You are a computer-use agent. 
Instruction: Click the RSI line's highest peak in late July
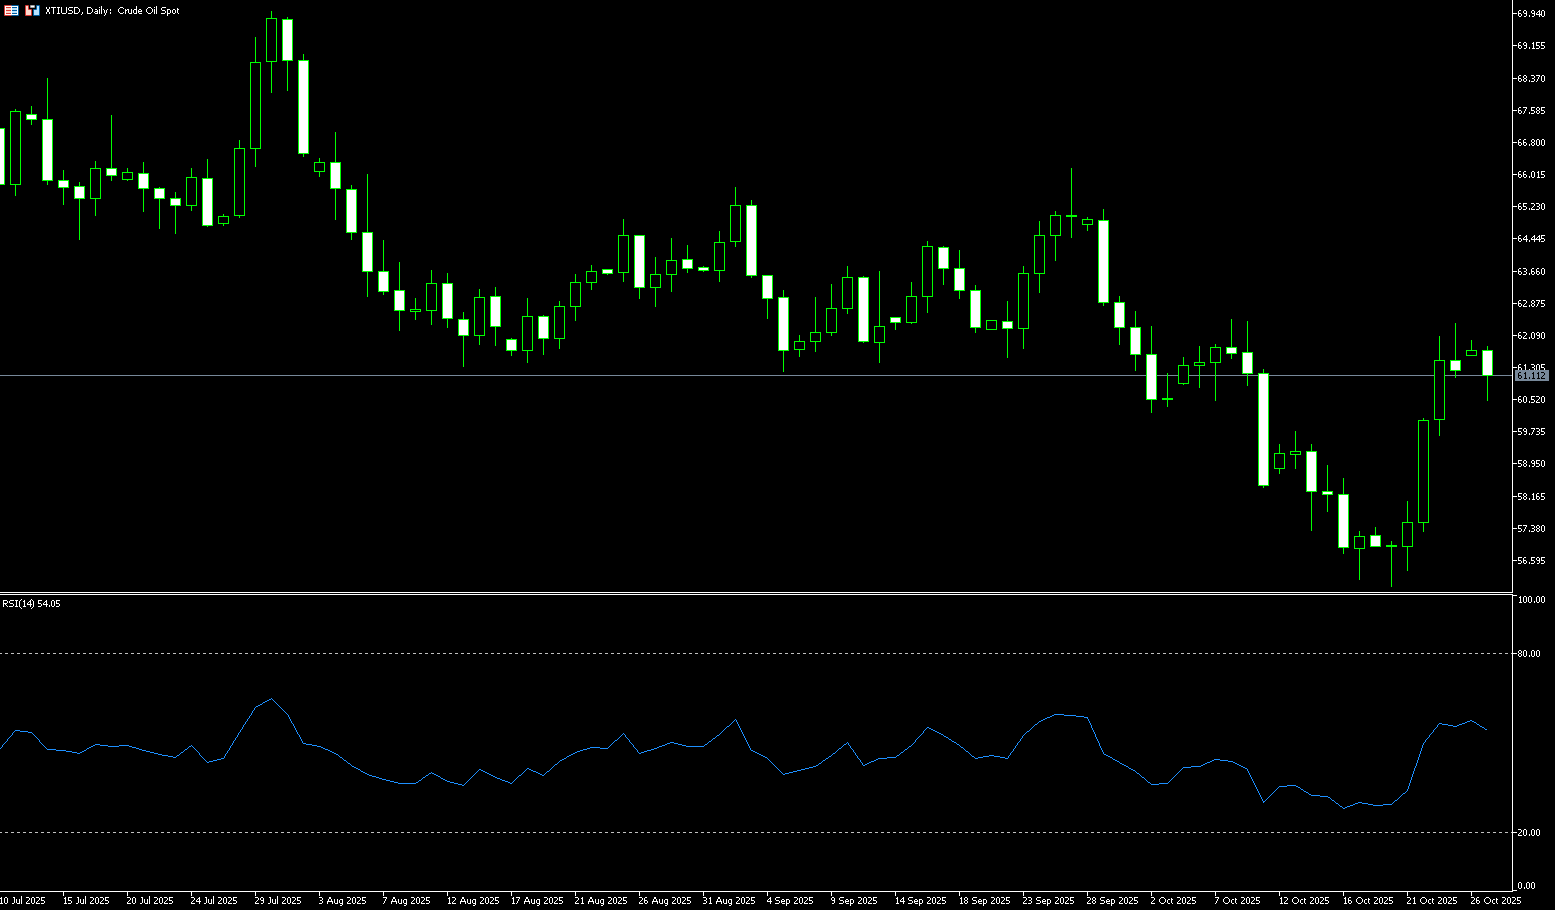pos(272,699)
